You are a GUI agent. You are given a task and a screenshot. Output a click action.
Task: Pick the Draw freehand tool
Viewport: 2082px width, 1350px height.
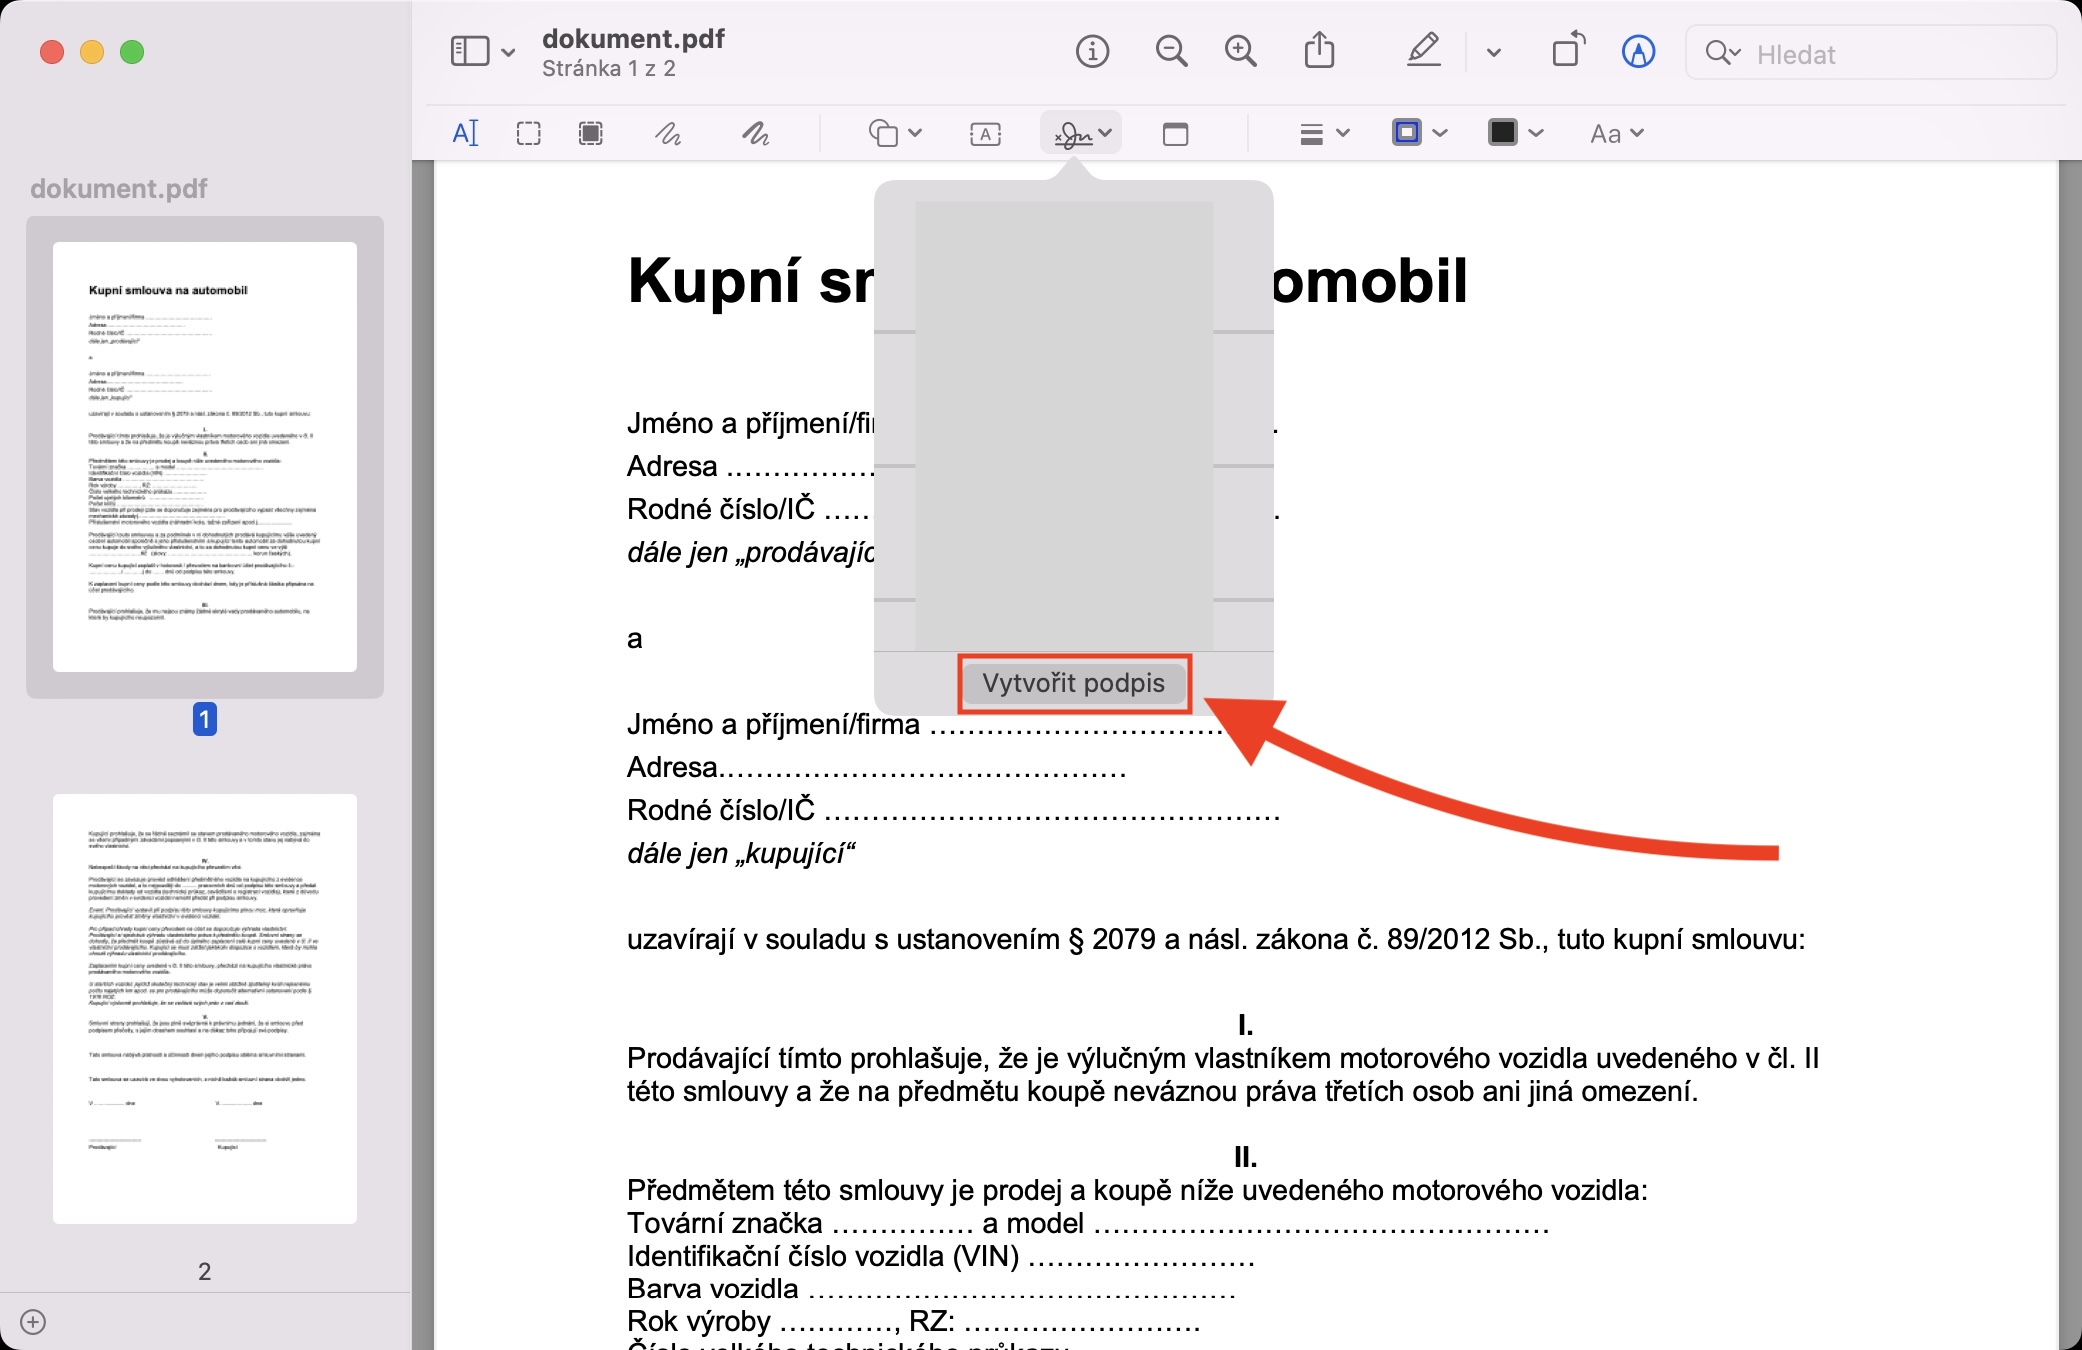755,133
